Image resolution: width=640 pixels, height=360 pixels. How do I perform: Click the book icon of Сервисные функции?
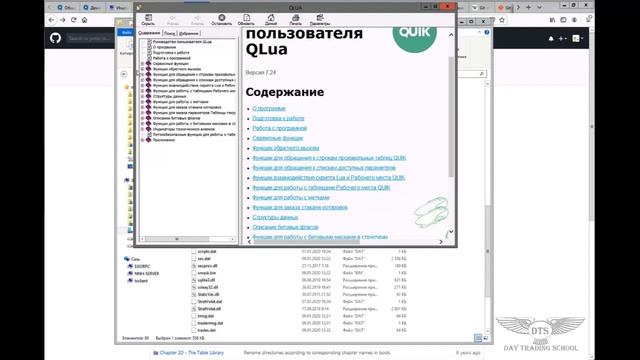point(149,64)
